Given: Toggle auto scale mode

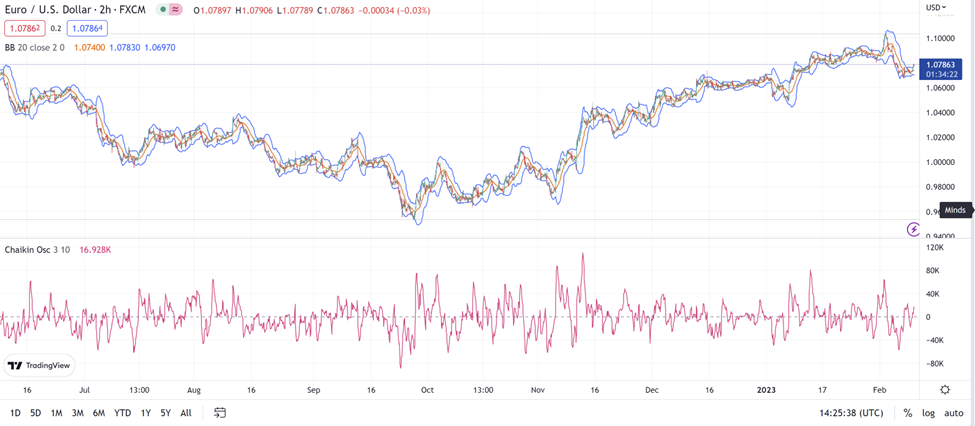Looking at the screenshot, I should click(954, 413).
